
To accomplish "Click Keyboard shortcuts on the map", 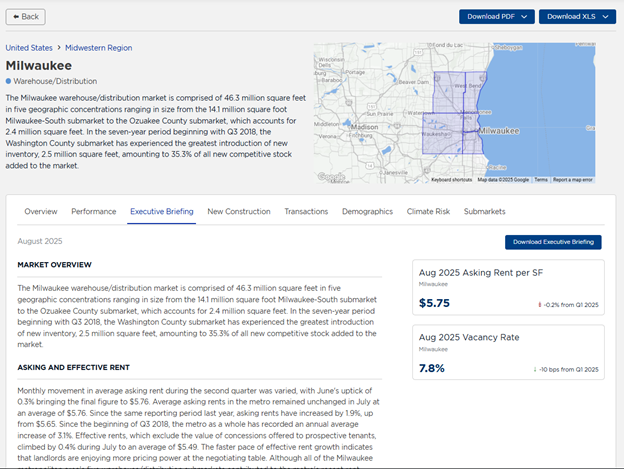I will click(452, 180).
